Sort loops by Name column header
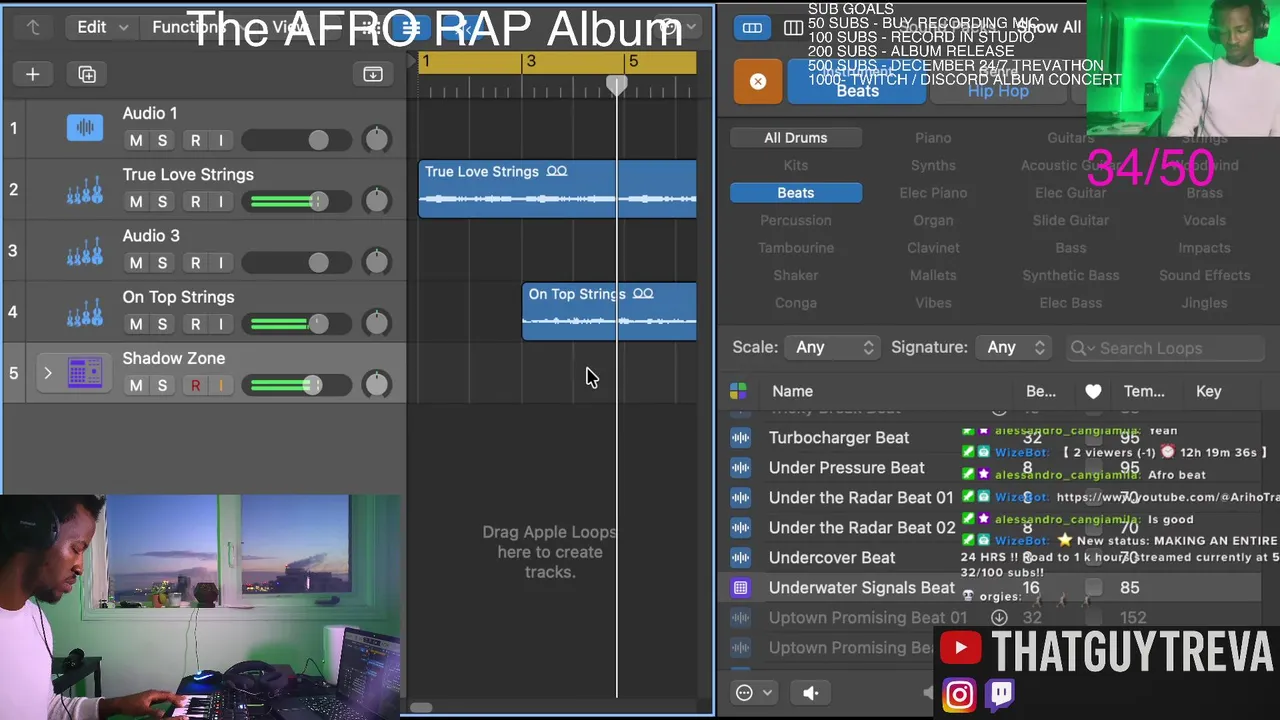Screen dimensions: 1280x720 [792, 391]
